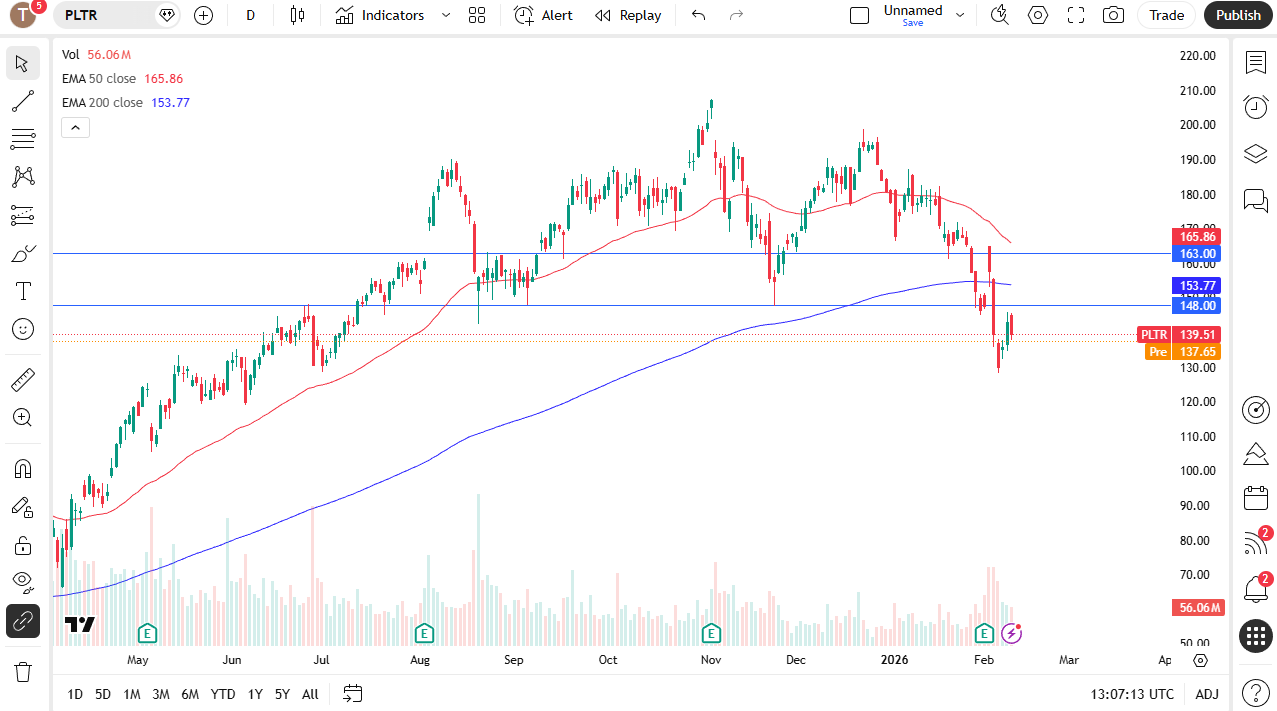Screen dimensions: 1277x711
Task: Remove drawings with trash icon
Action: pyautogui.click(x=23, y=671)
